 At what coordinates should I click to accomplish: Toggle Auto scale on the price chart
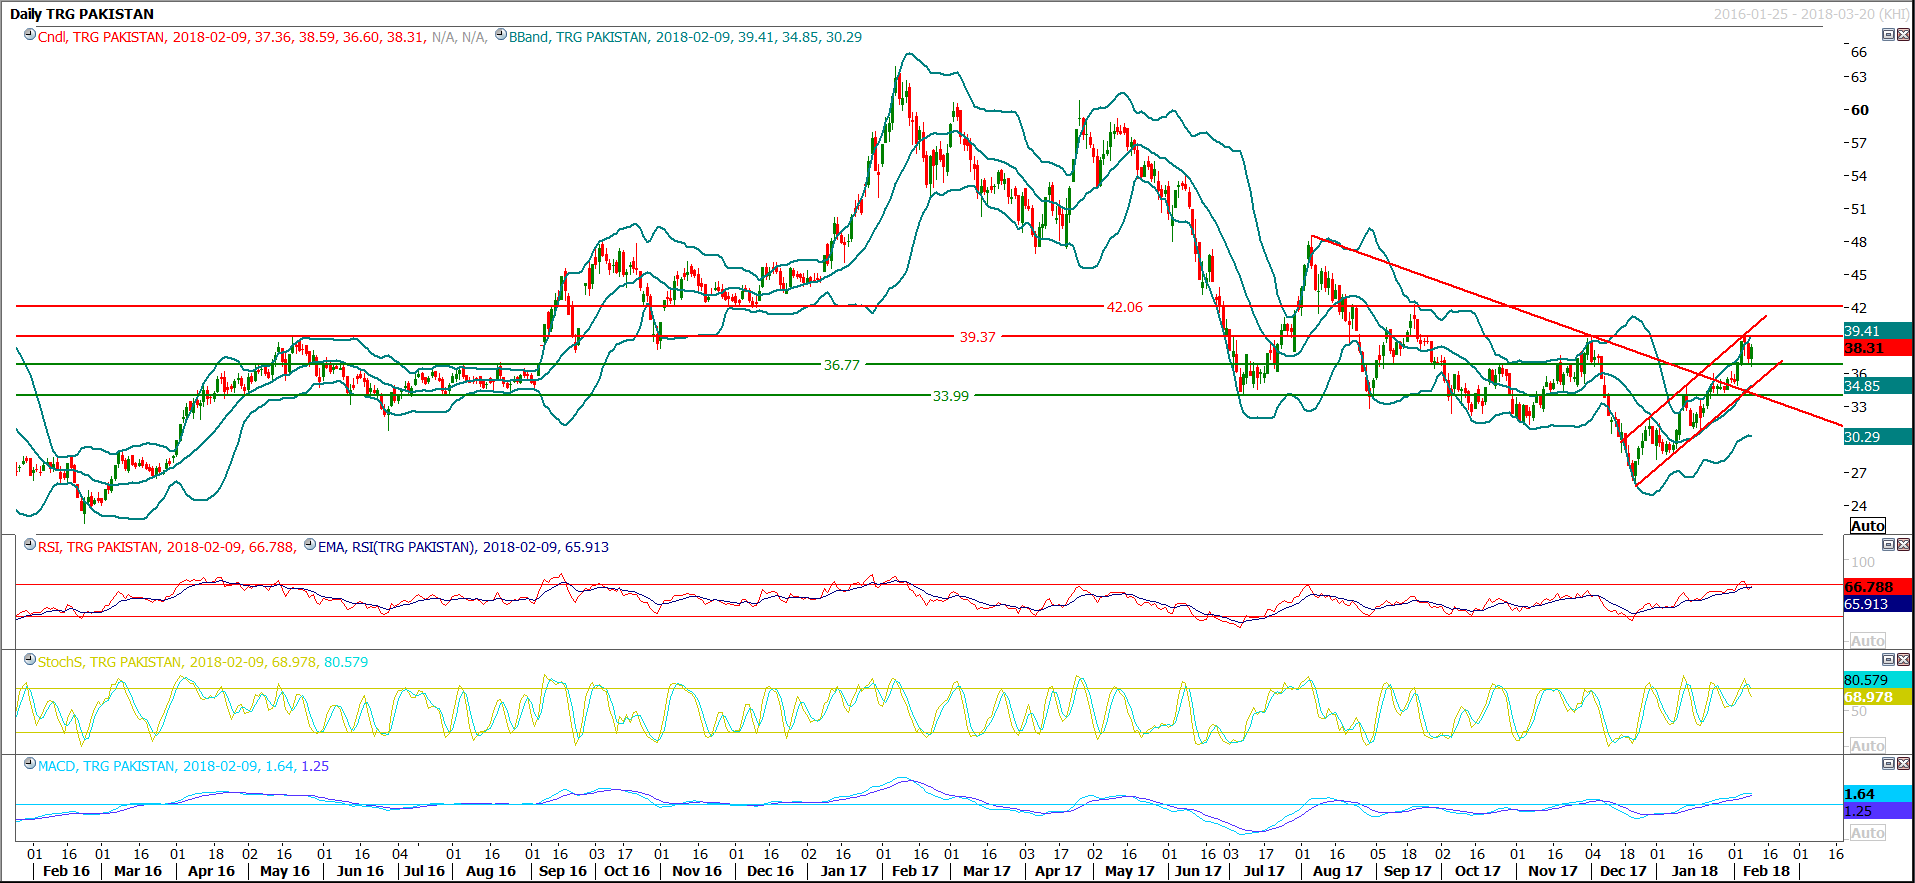click(1867, 526)
